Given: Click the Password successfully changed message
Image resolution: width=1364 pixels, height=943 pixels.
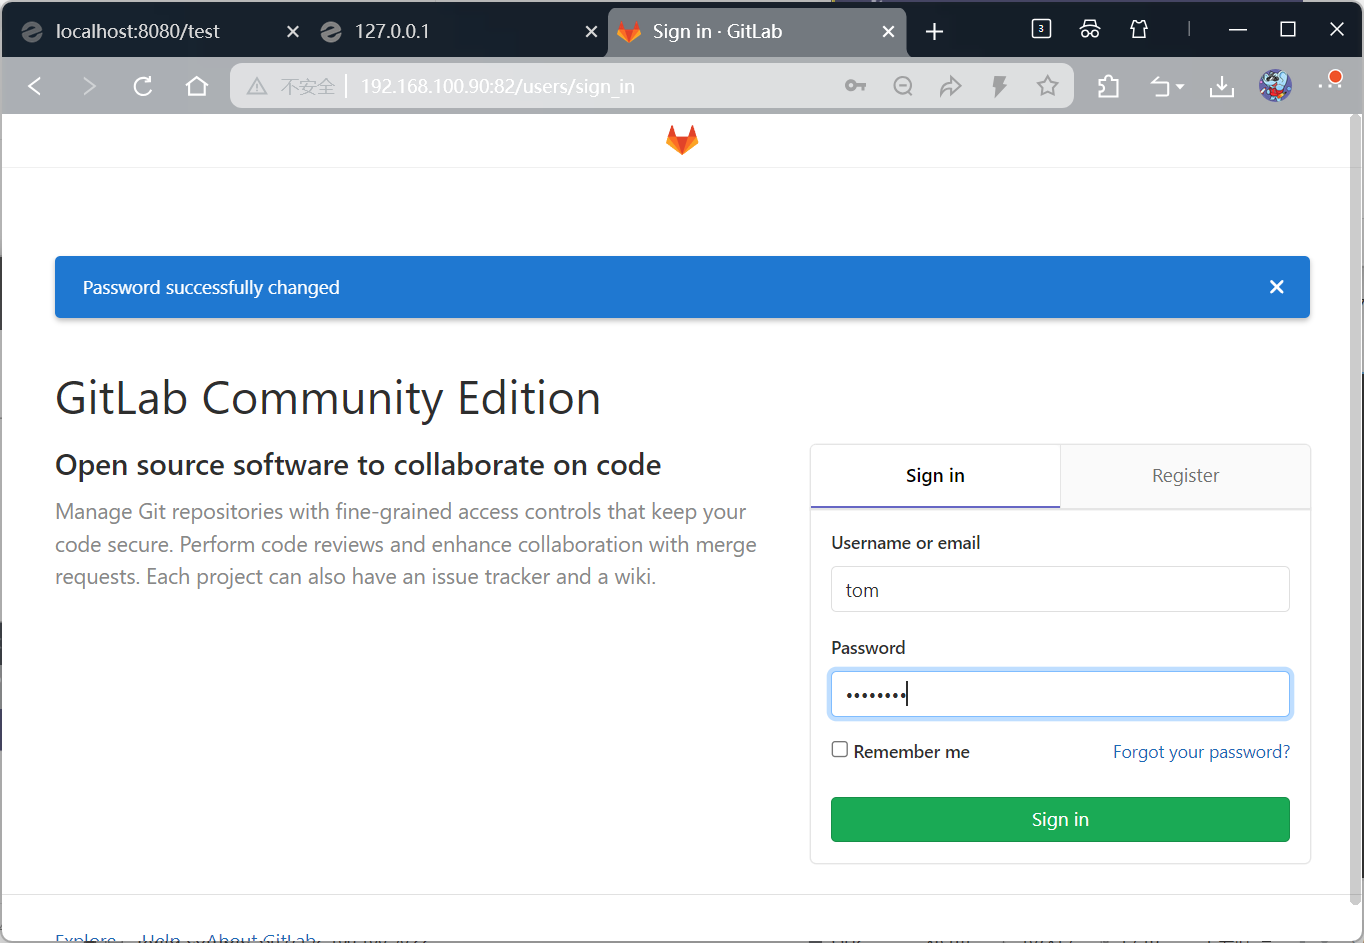Looking at the screenshot, I should (211, 288).
